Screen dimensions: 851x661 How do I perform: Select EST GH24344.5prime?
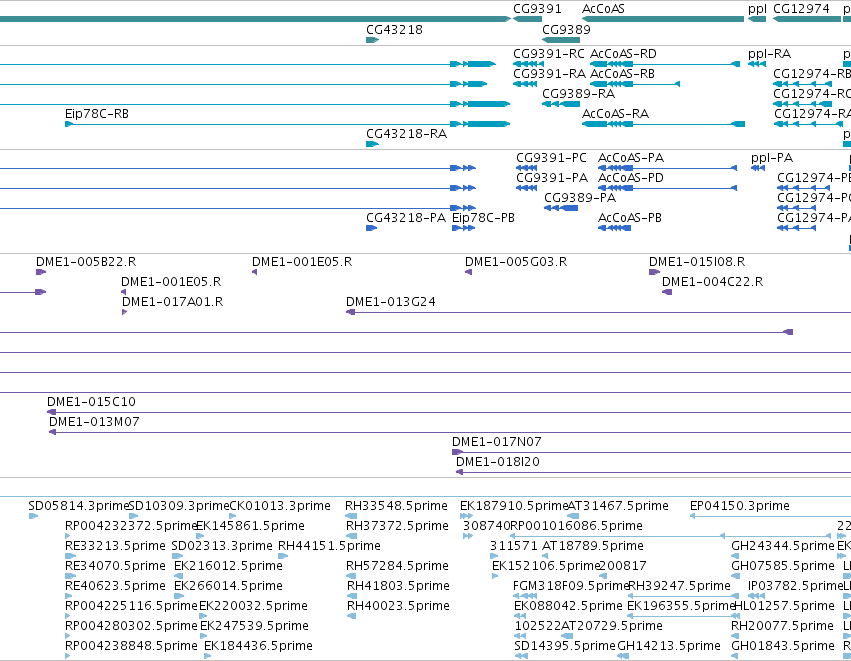pyautogui.click(x=782, y=546)
